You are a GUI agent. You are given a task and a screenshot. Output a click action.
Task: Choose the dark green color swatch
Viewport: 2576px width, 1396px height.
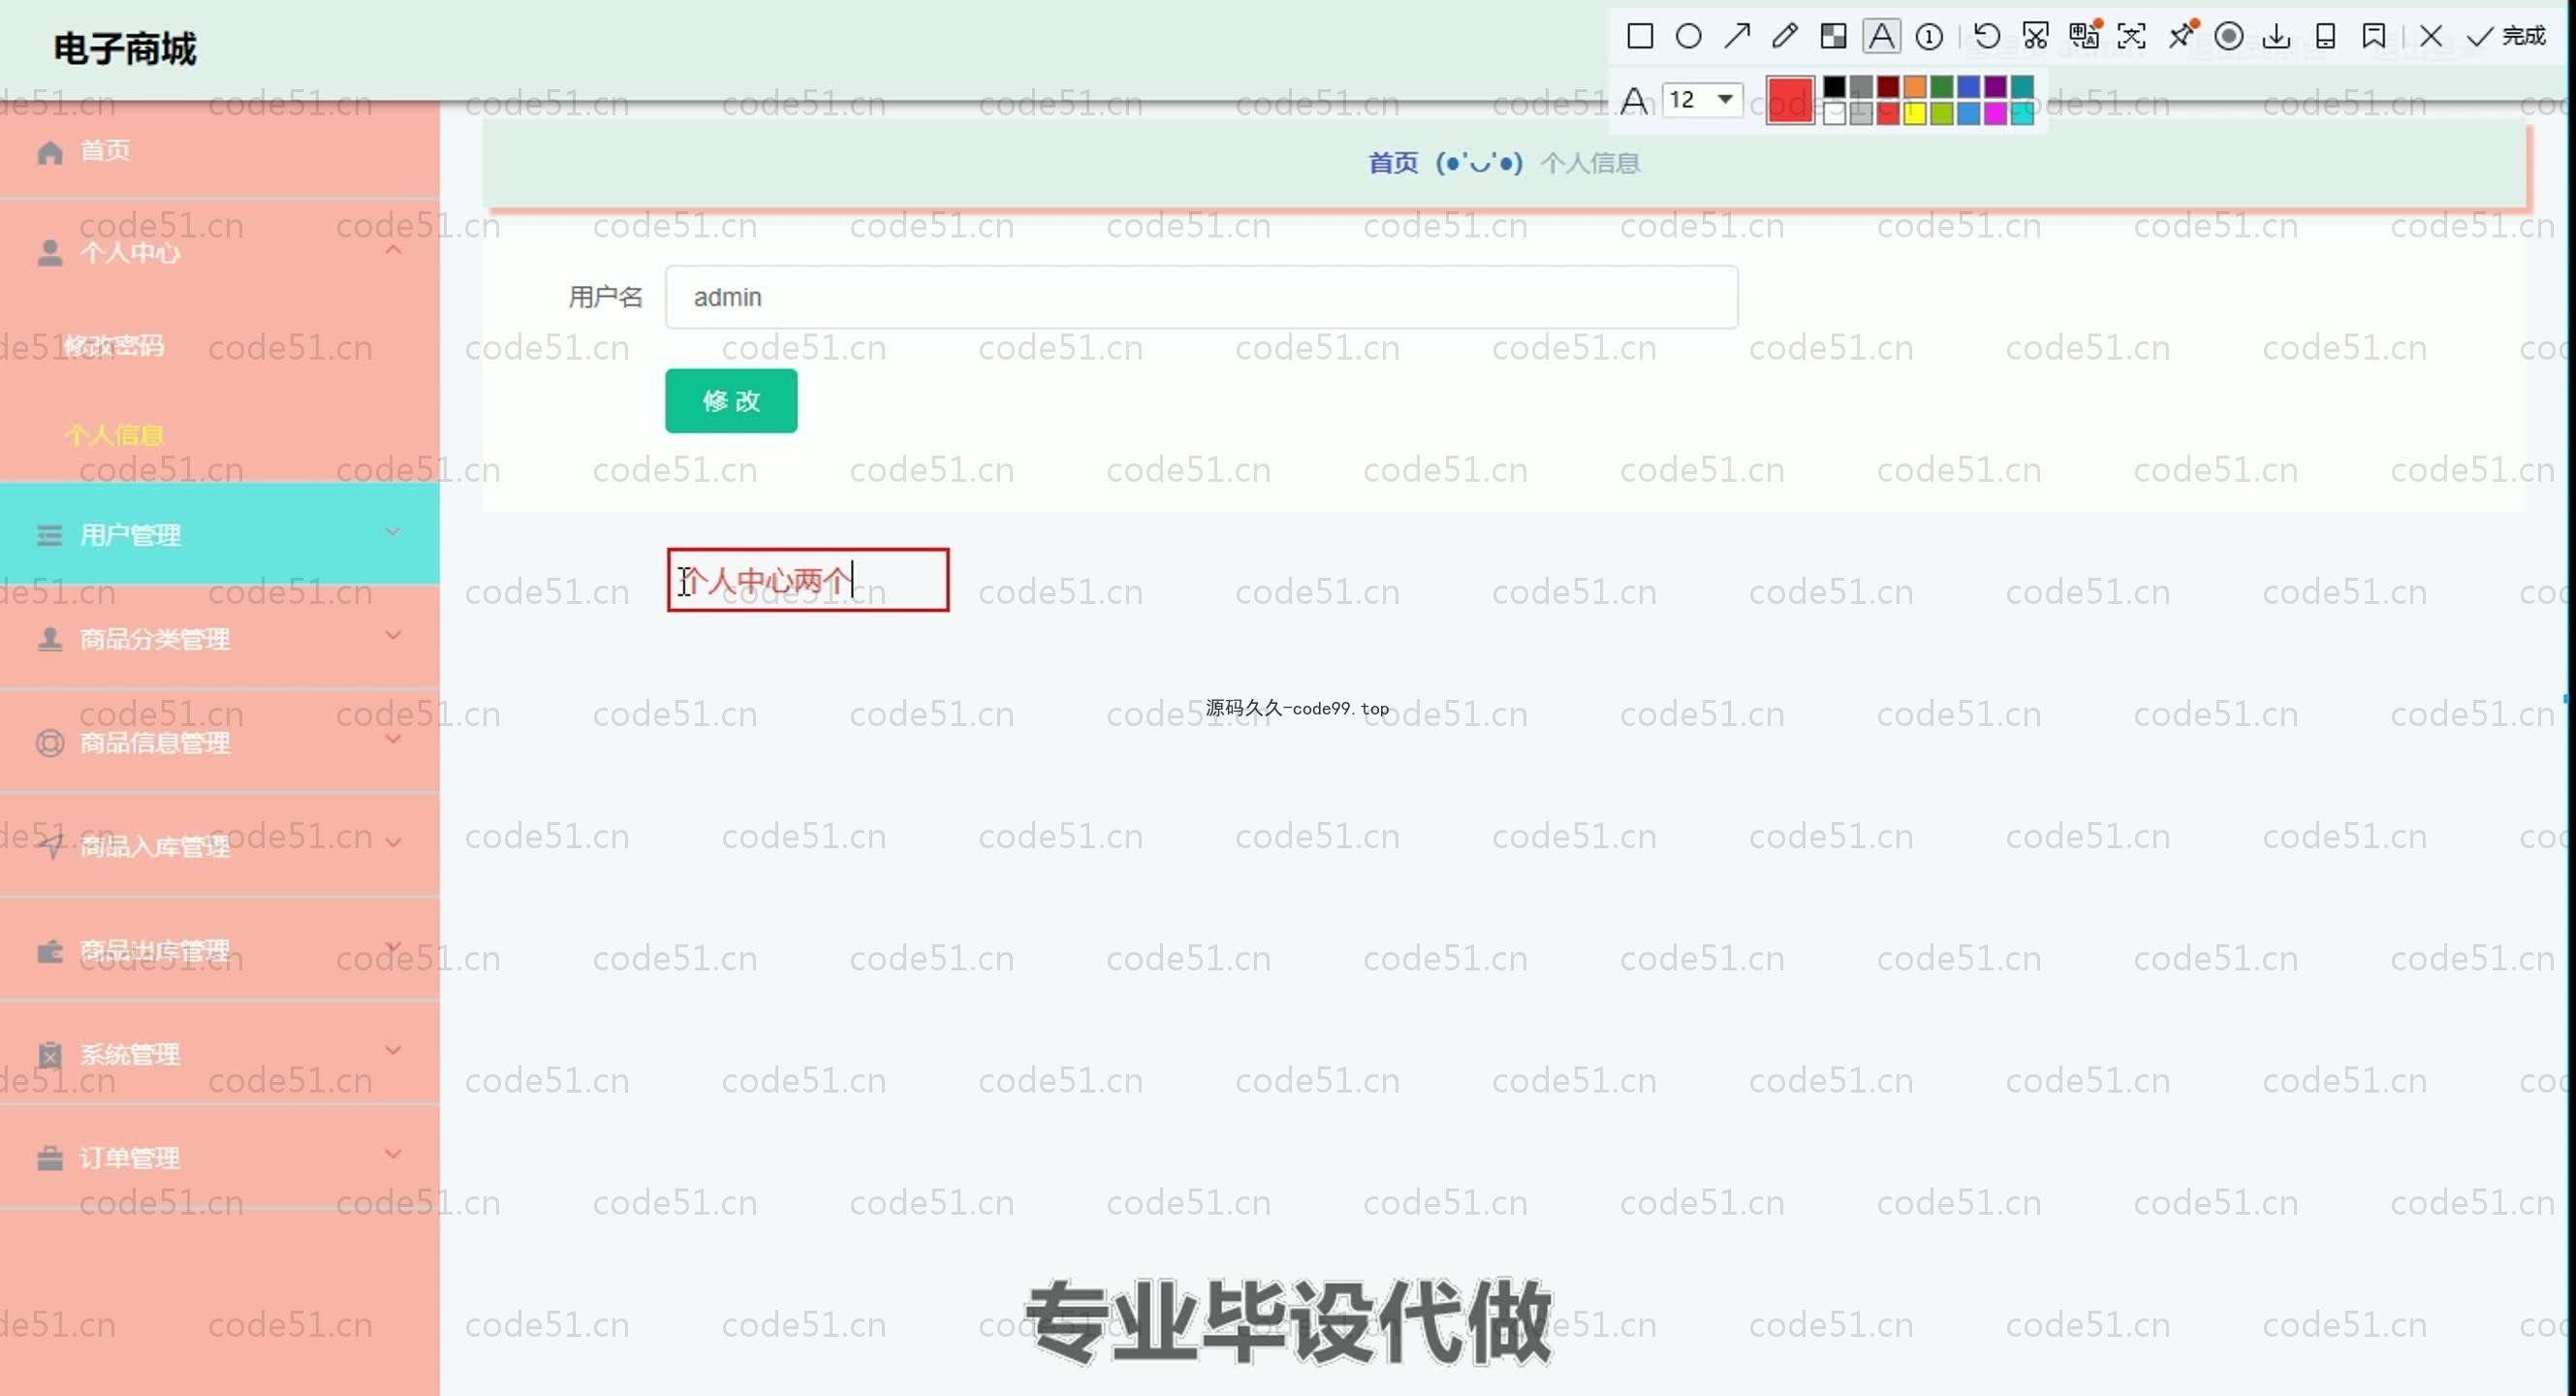click(1941, 87)
